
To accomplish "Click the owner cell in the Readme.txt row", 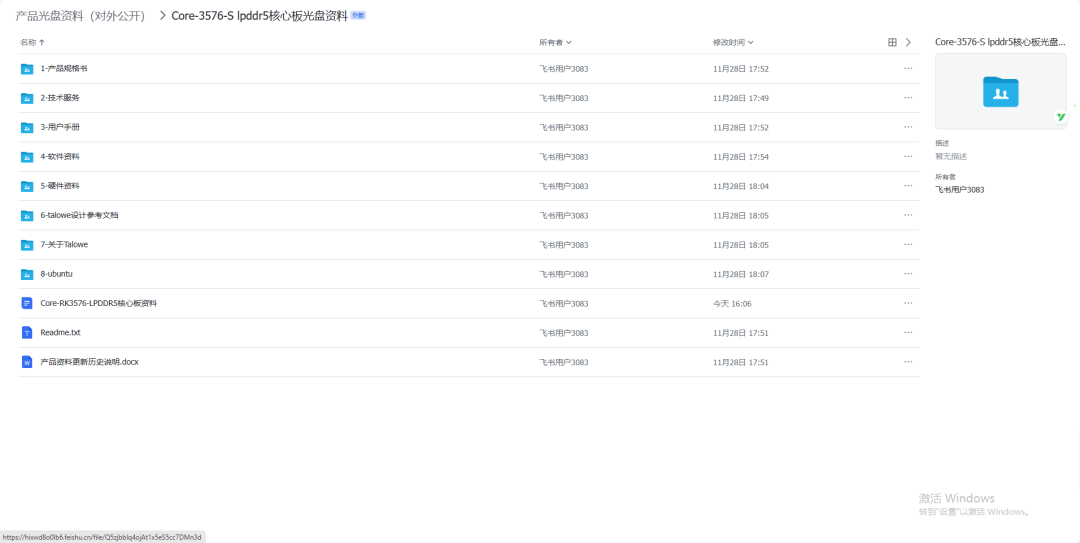I will (x=563, y=333).
